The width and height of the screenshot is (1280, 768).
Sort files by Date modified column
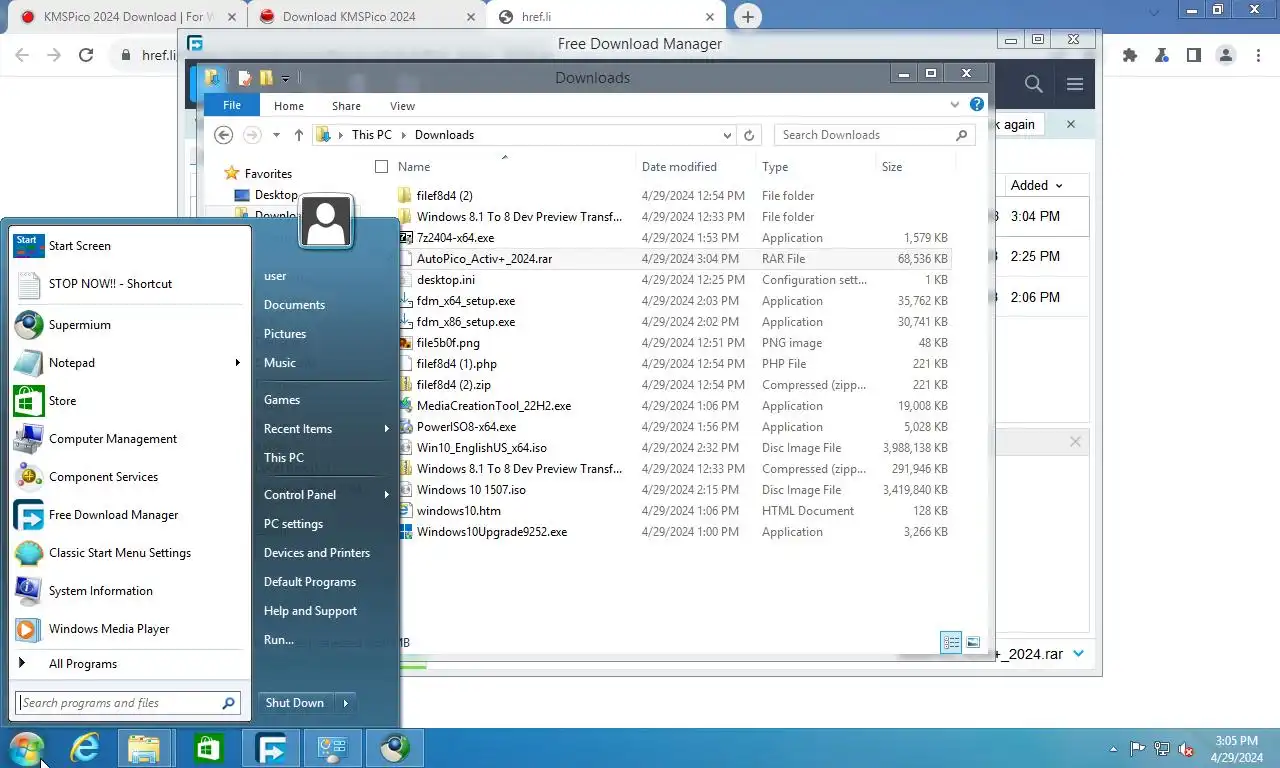[x=679, y=167]
